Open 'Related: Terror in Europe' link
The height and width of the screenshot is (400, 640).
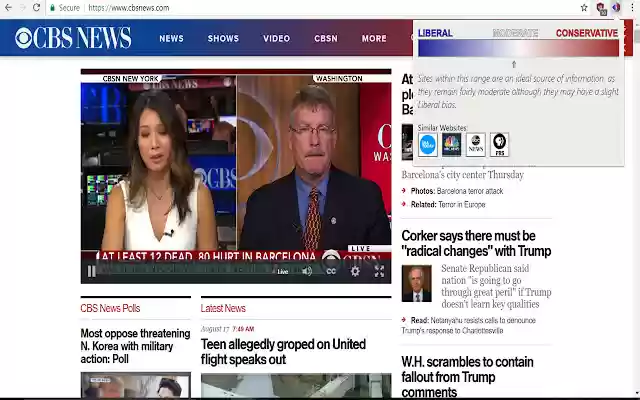point(448,204)
